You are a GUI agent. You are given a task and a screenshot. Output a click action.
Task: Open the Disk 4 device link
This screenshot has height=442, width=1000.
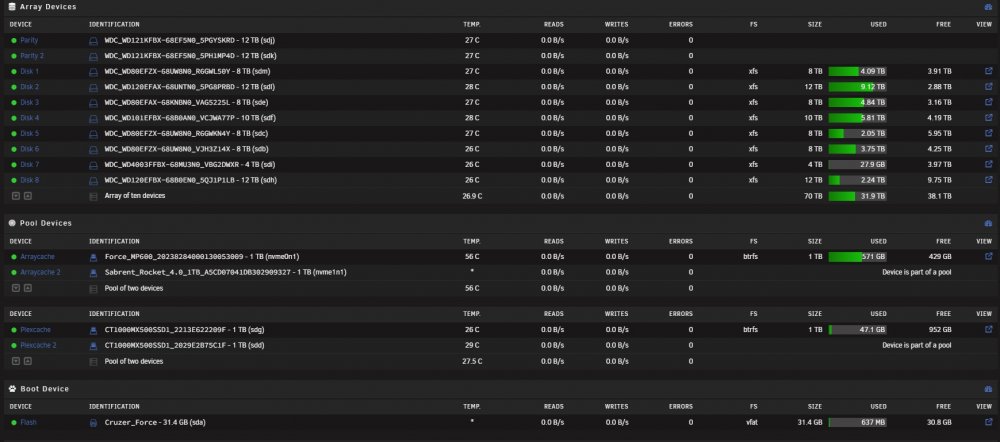(29, 118)
